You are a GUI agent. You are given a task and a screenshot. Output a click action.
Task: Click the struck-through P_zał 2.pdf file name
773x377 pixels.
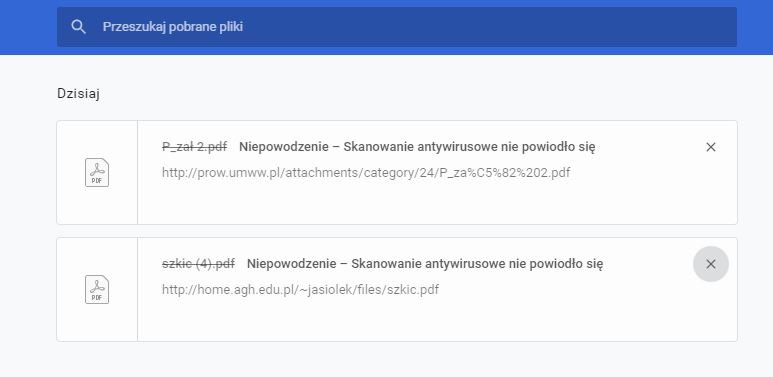point(195,147)
